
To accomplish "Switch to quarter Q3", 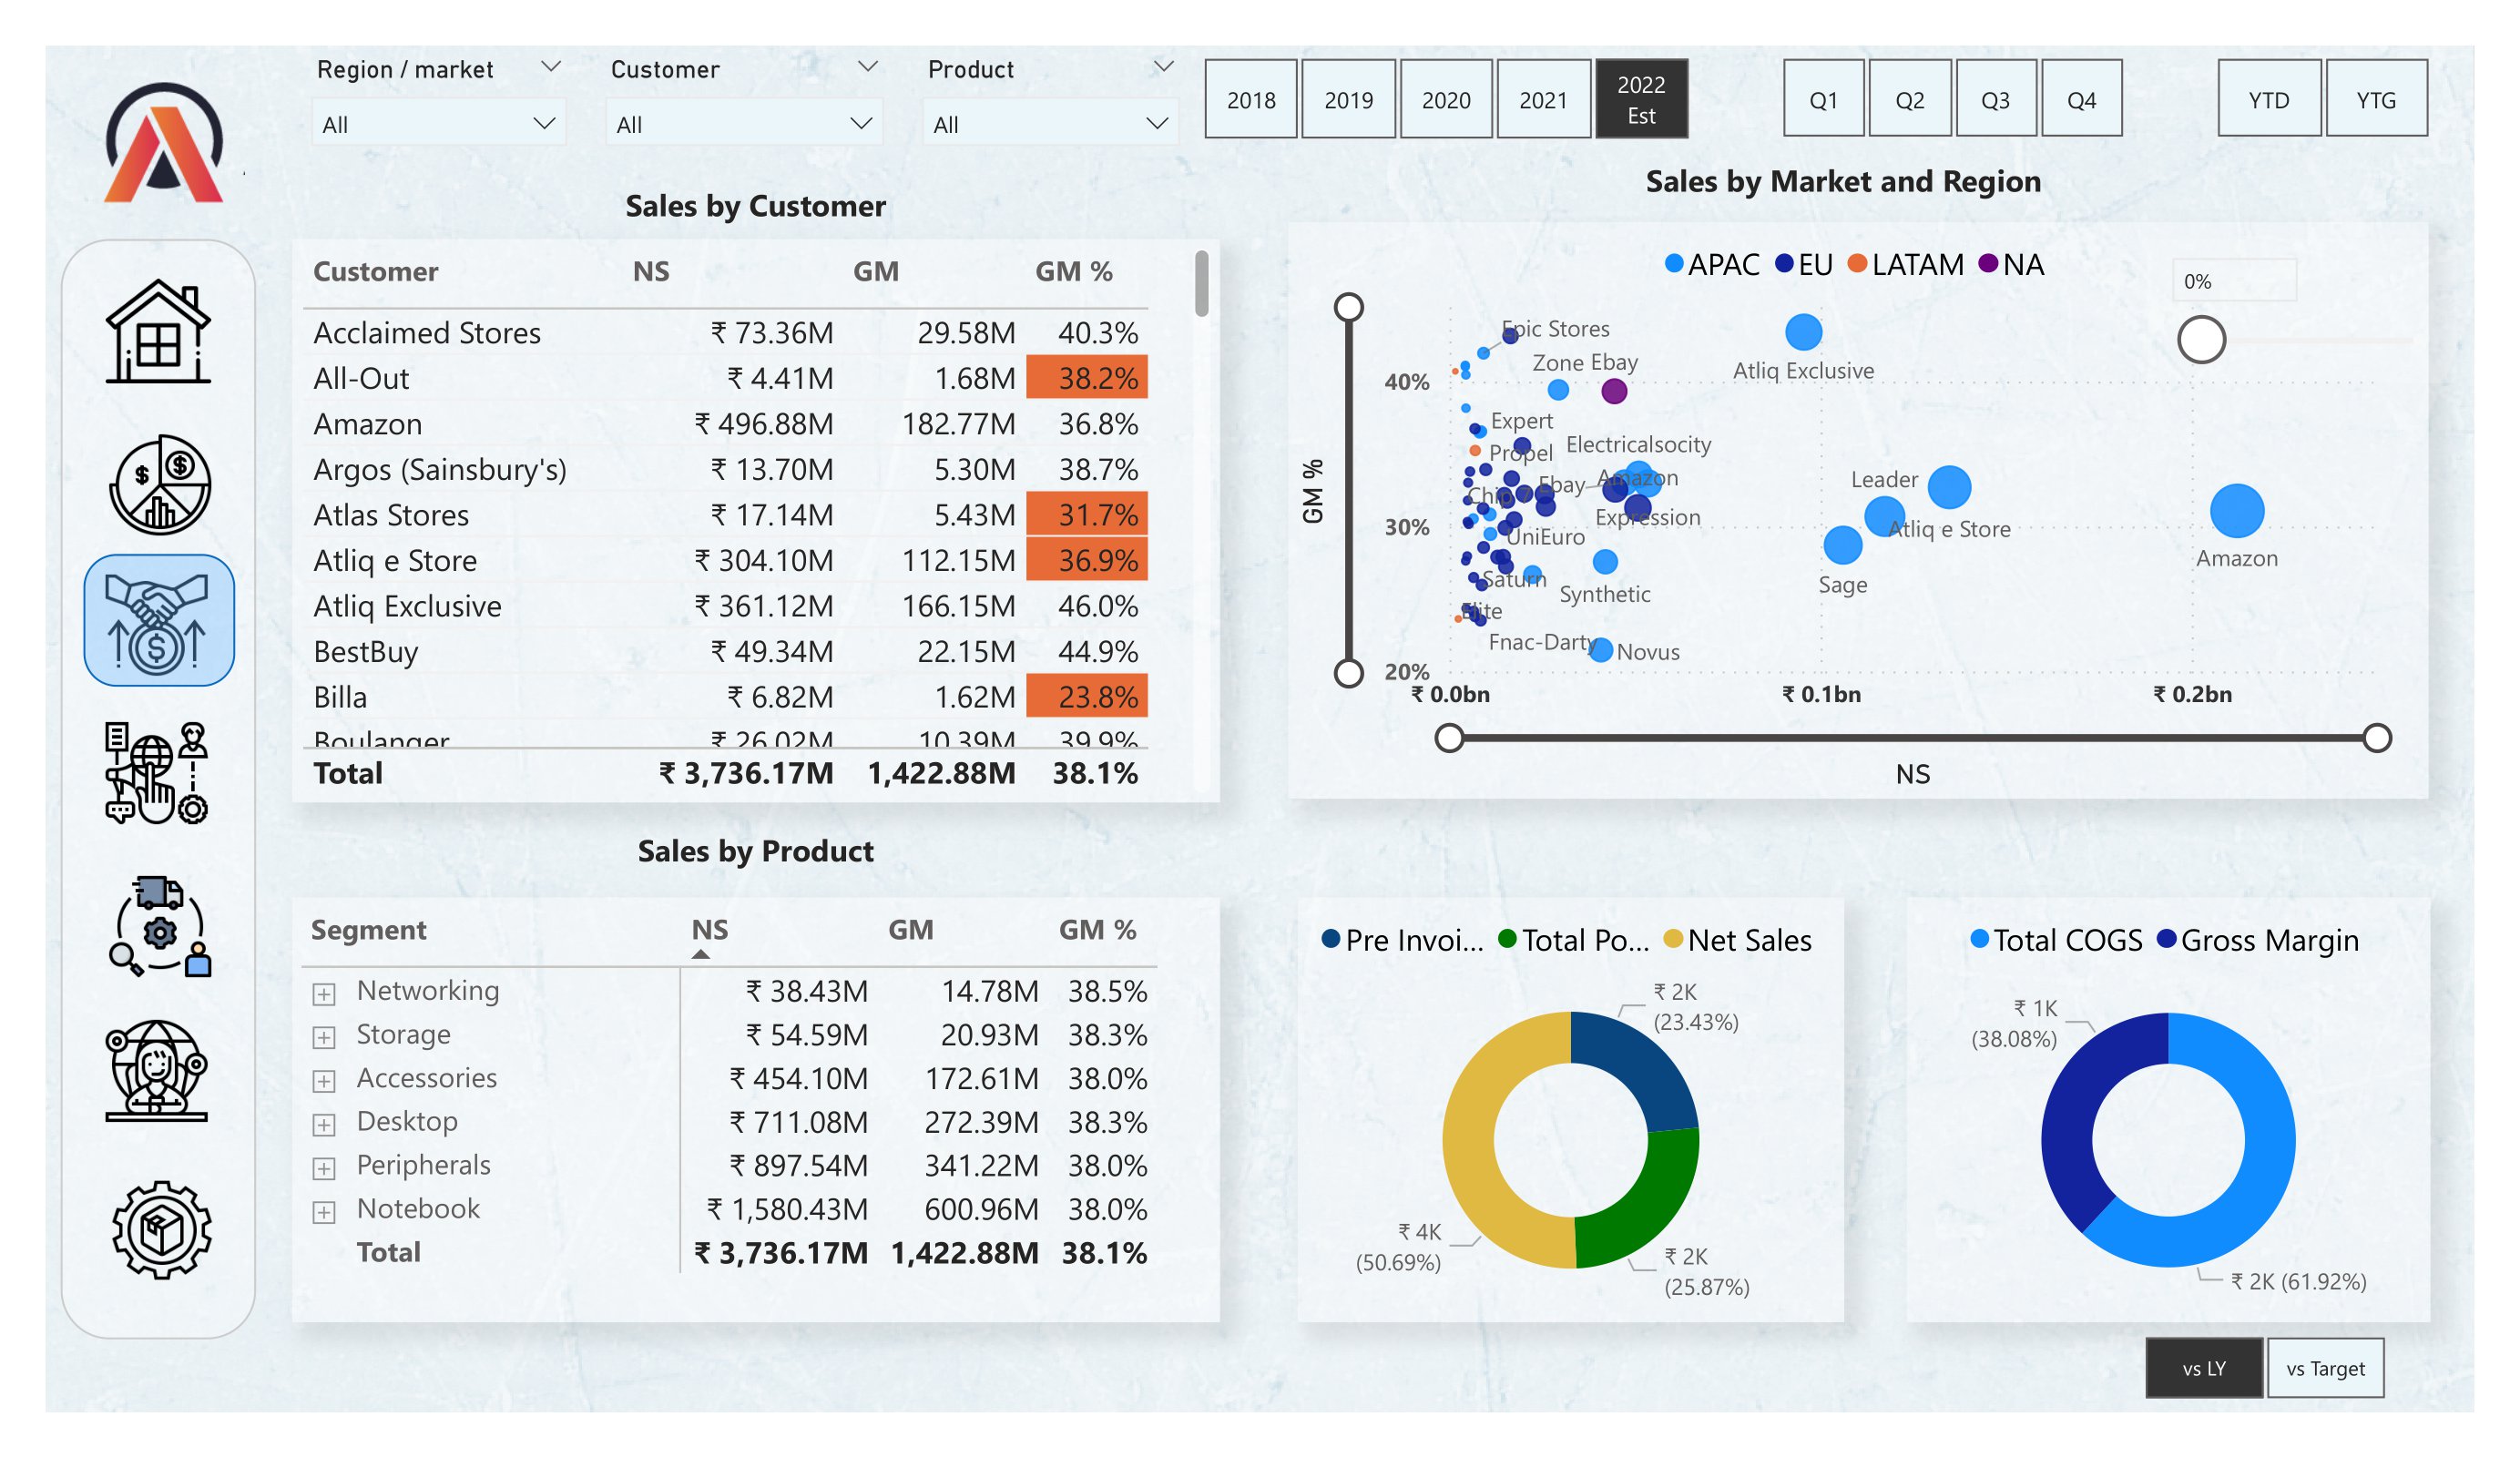I will click(x=1995, y=100).
